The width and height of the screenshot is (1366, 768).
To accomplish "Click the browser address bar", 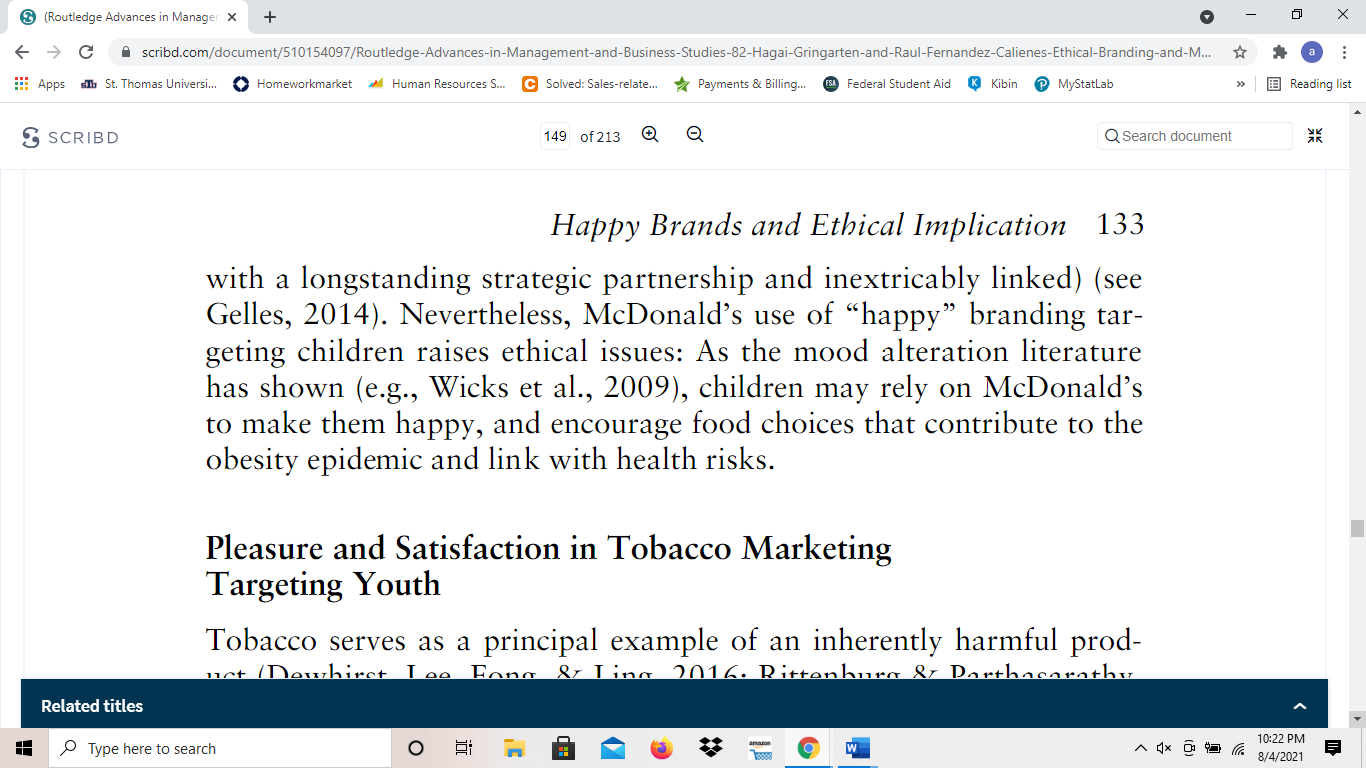I will (x=680, y=52).
